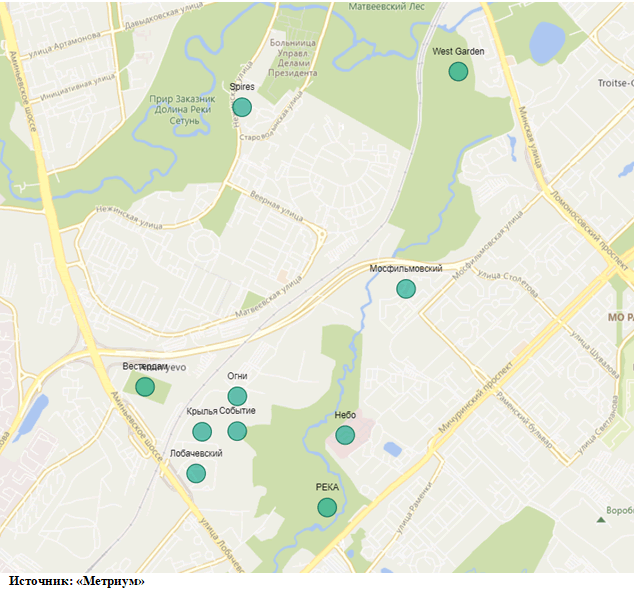Click the Староволынская улица label
The height and width of the screenshot is (593, 642).
(272, 116)
